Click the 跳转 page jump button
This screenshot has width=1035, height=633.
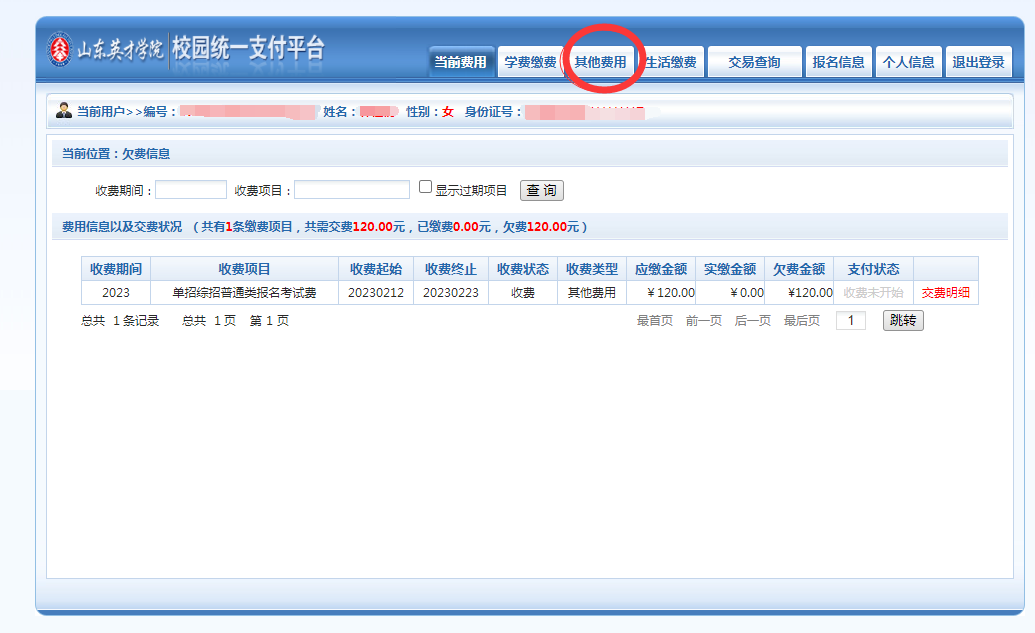tap(903, 321)
